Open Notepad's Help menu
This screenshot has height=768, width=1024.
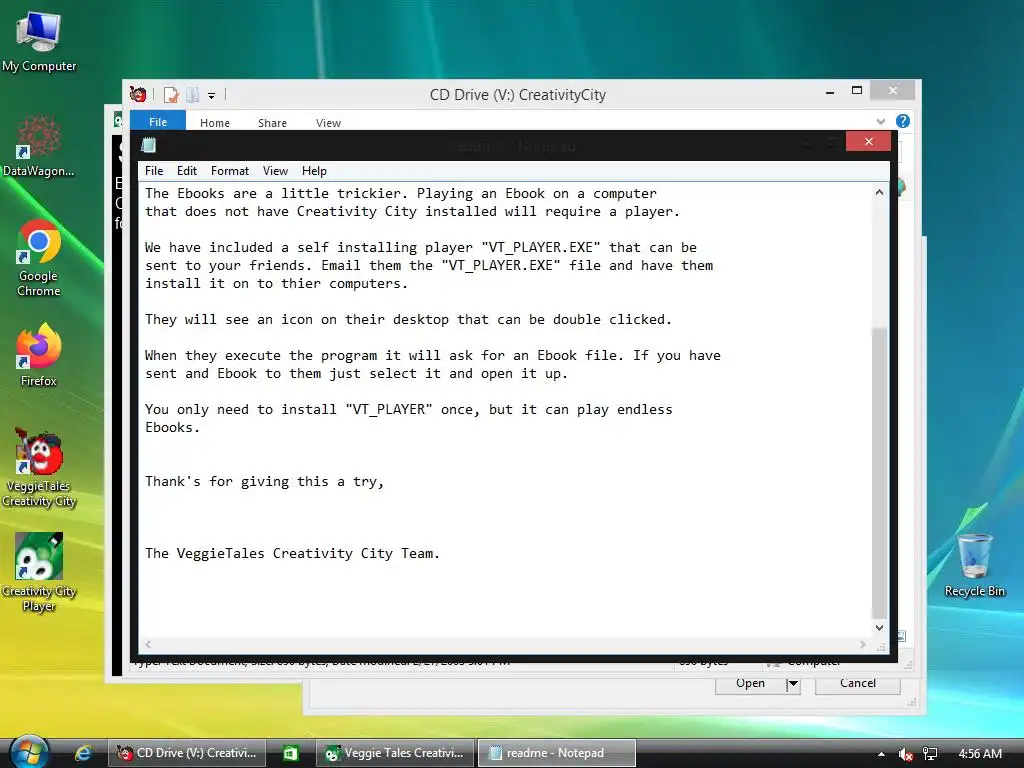click(314, 171)
